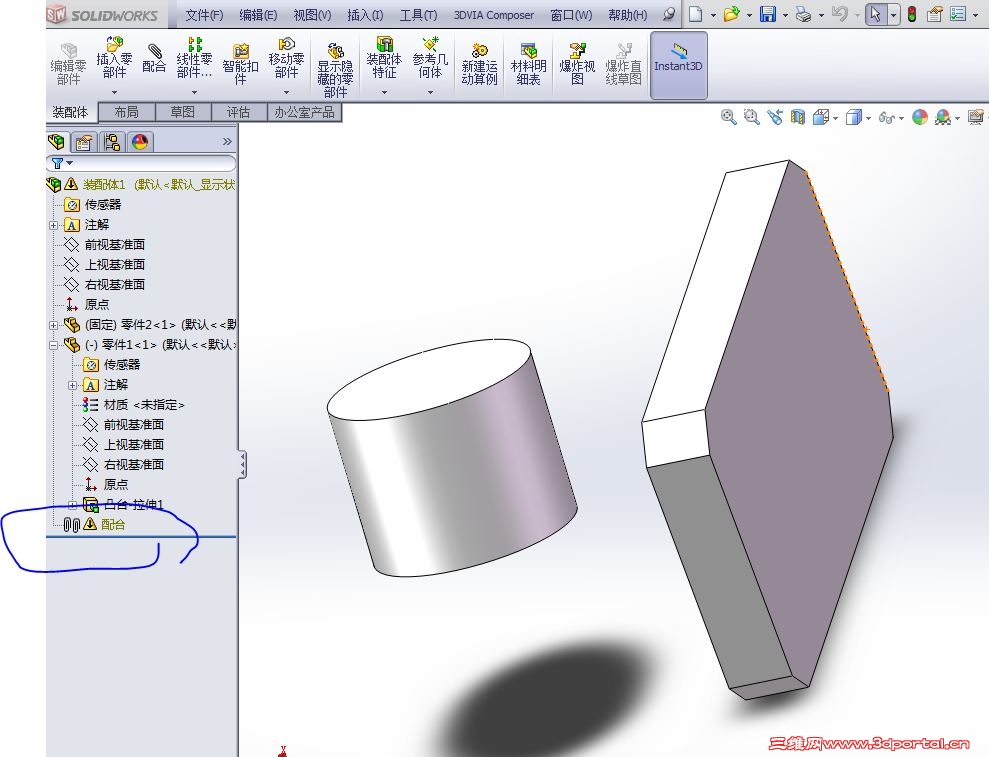Click the Print icon

[x=804, y=14]
